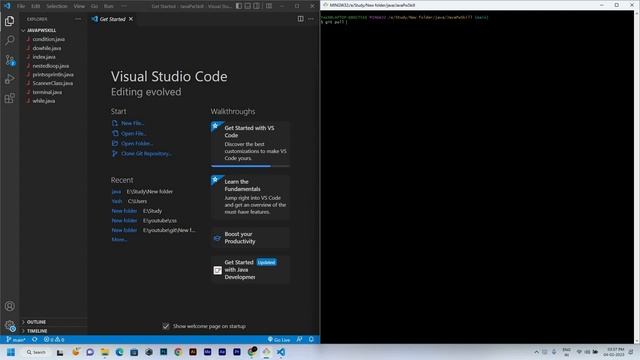Open editor More Actions ellipsis

(x=311, y=19)
